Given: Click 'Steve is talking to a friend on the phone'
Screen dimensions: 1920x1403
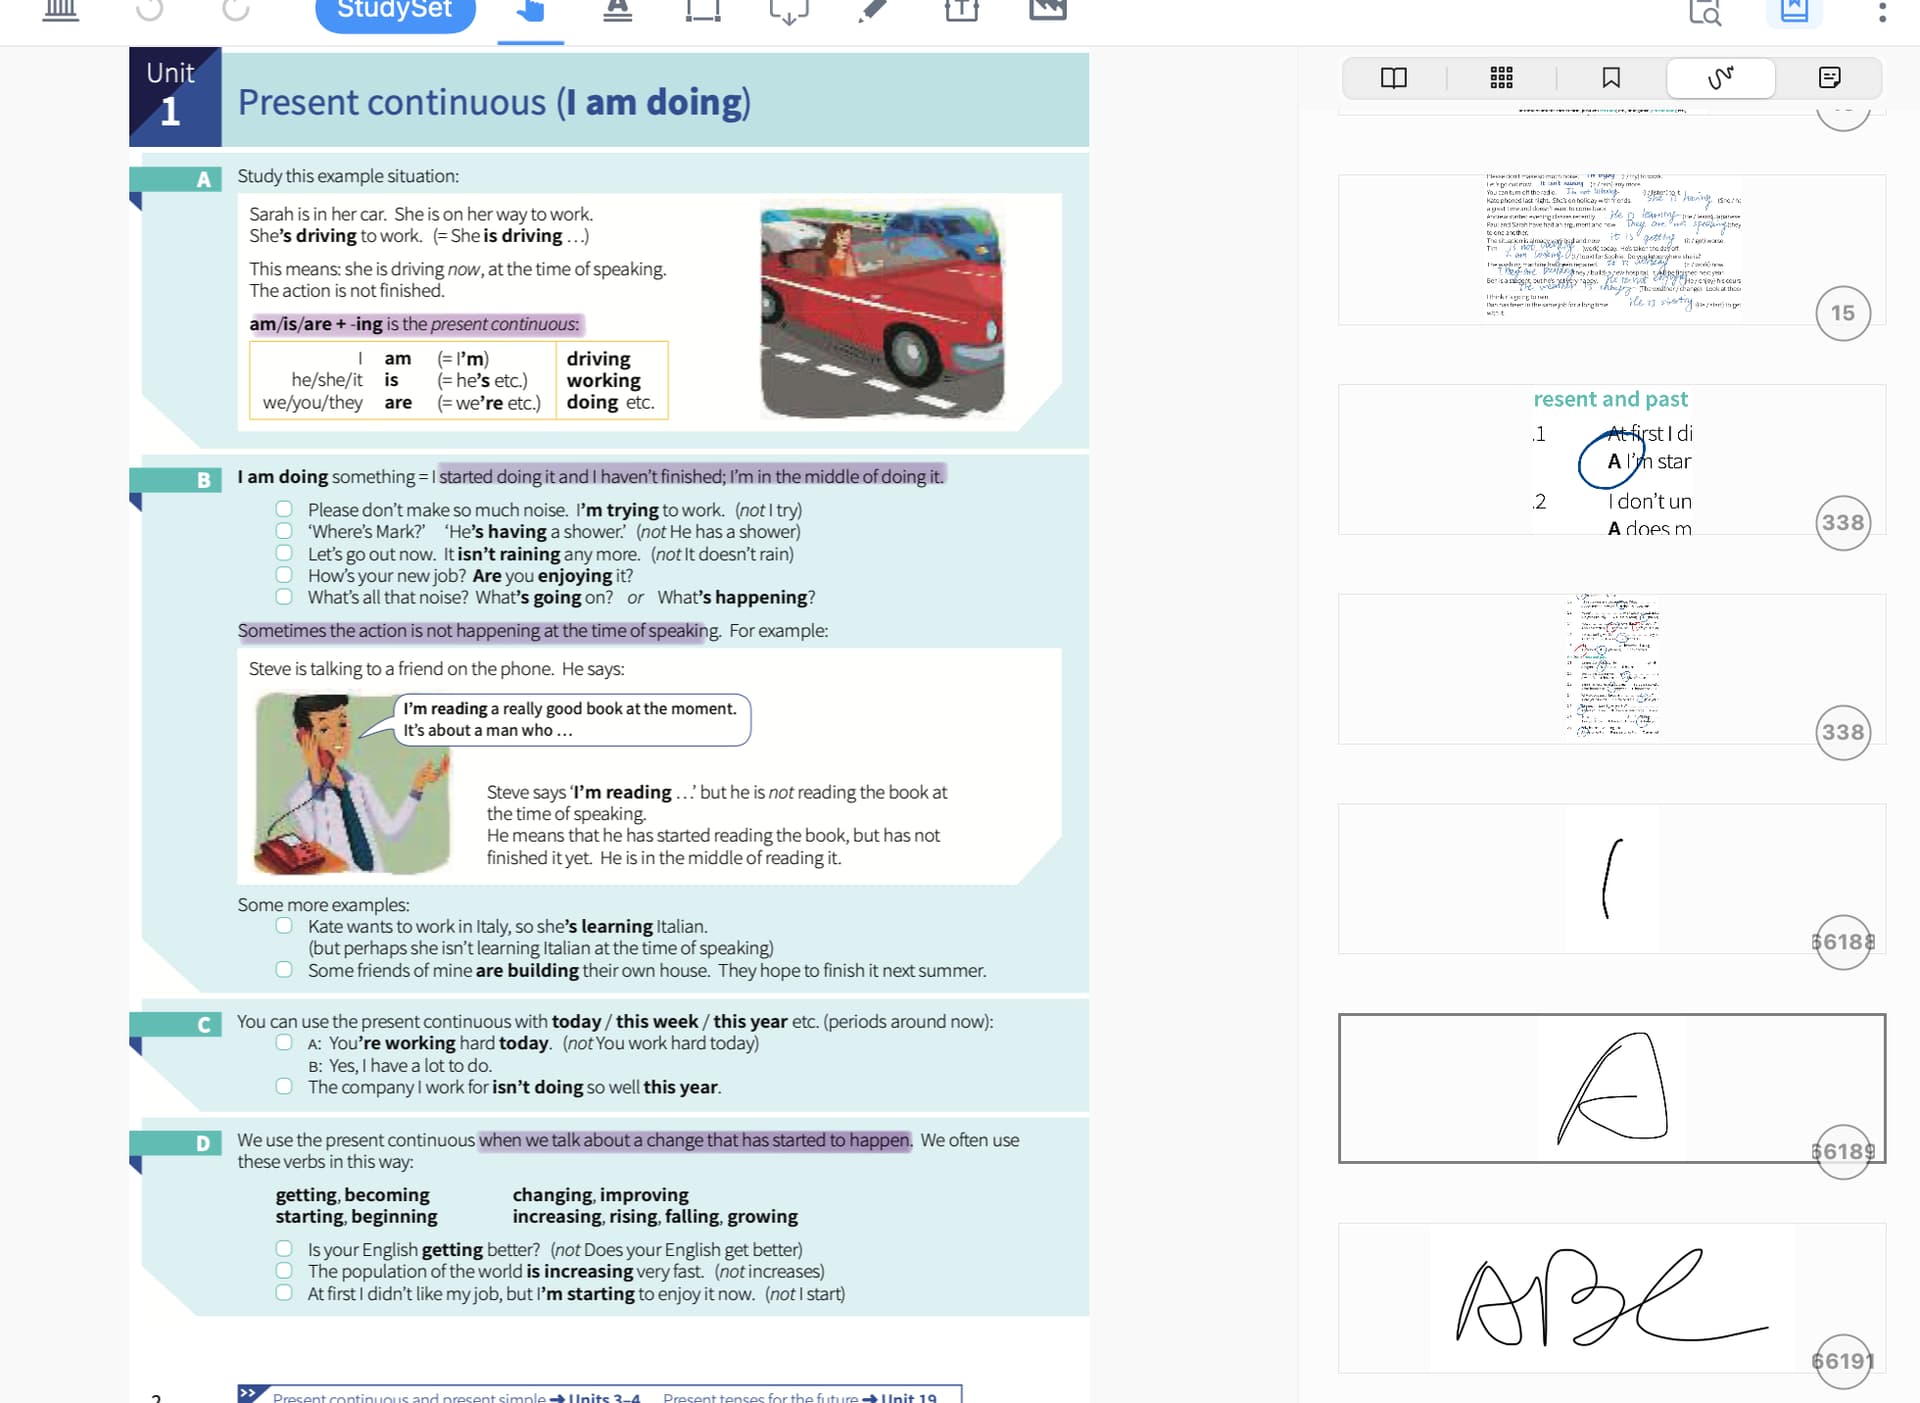Looking at the screenshot, I should click(436, 669).
